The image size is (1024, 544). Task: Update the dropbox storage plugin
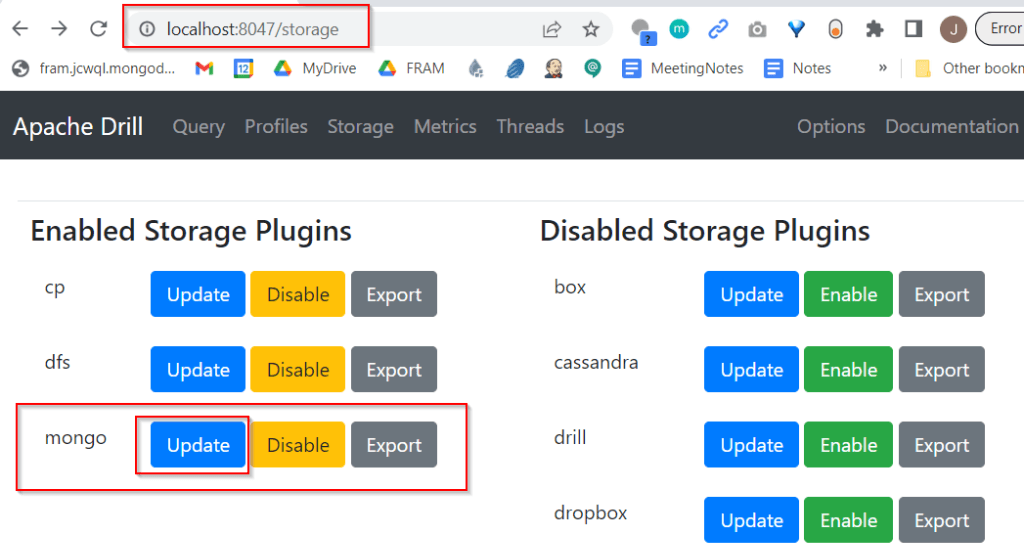click(752, 520)
